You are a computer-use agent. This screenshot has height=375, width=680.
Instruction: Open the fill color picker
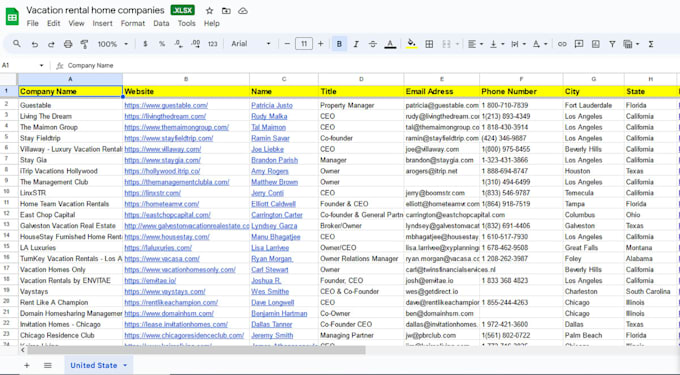pyautogui.click(x=412, y=44)
